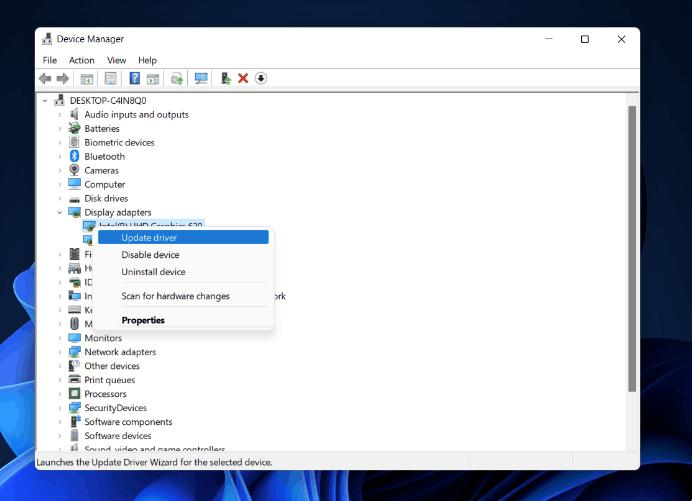
Task: Expand the Processors category
Action: (x=60, y=394)
